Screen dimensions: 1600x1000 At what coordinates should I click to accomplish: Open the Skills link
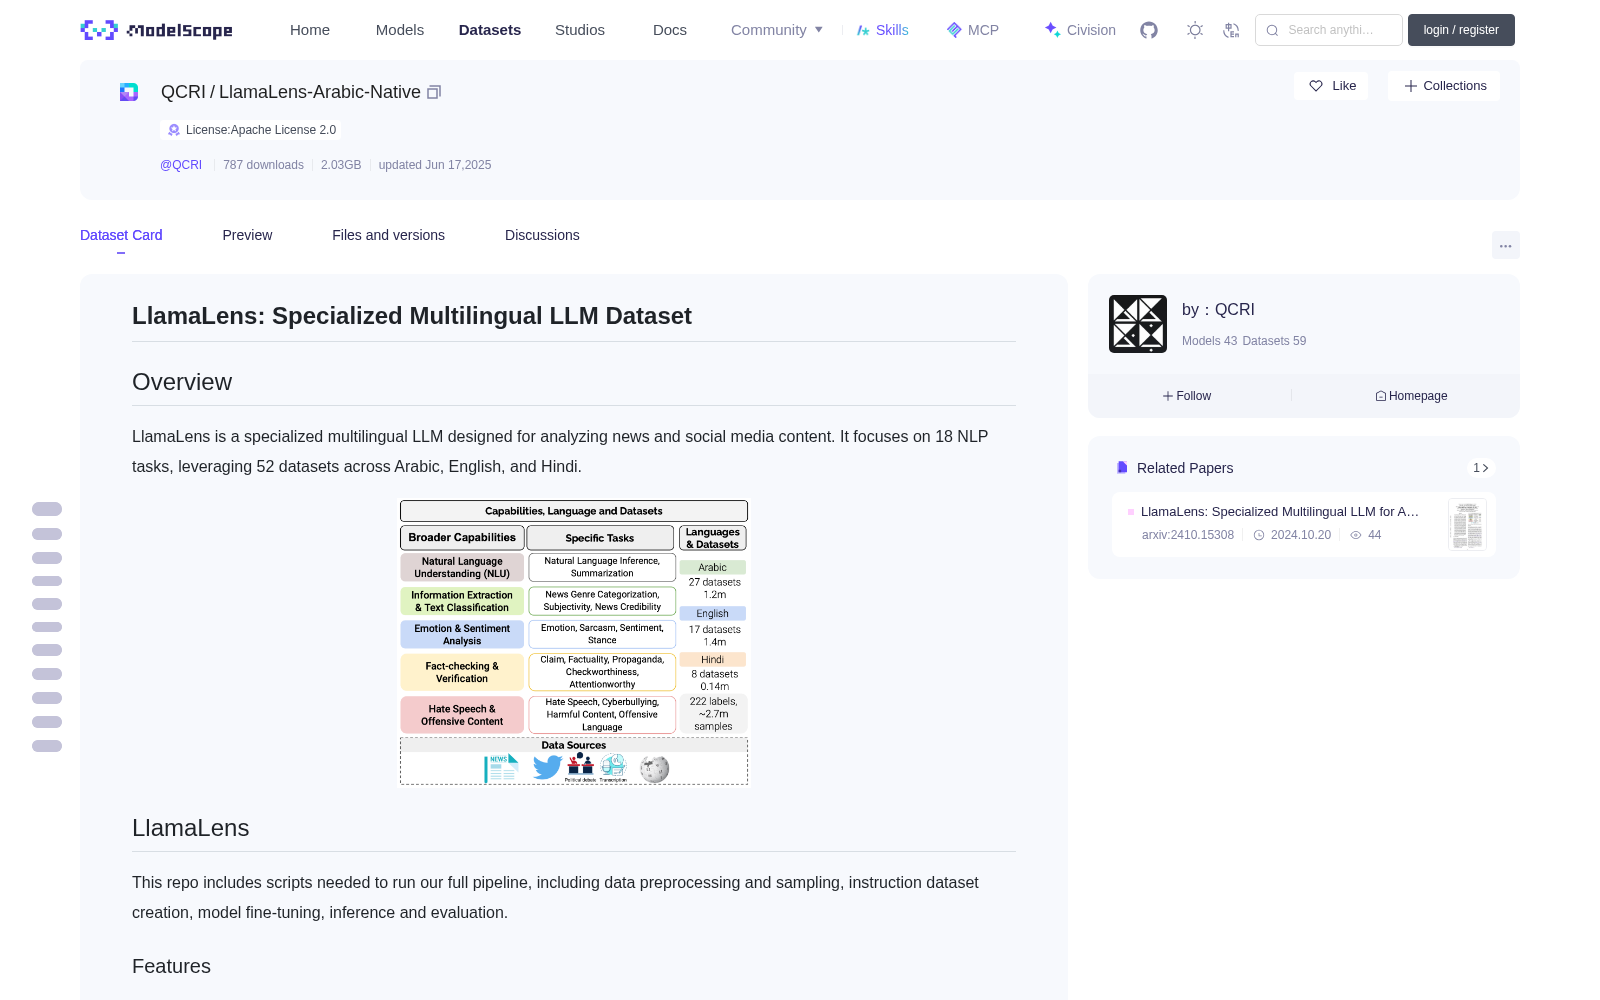coord(883,30)
